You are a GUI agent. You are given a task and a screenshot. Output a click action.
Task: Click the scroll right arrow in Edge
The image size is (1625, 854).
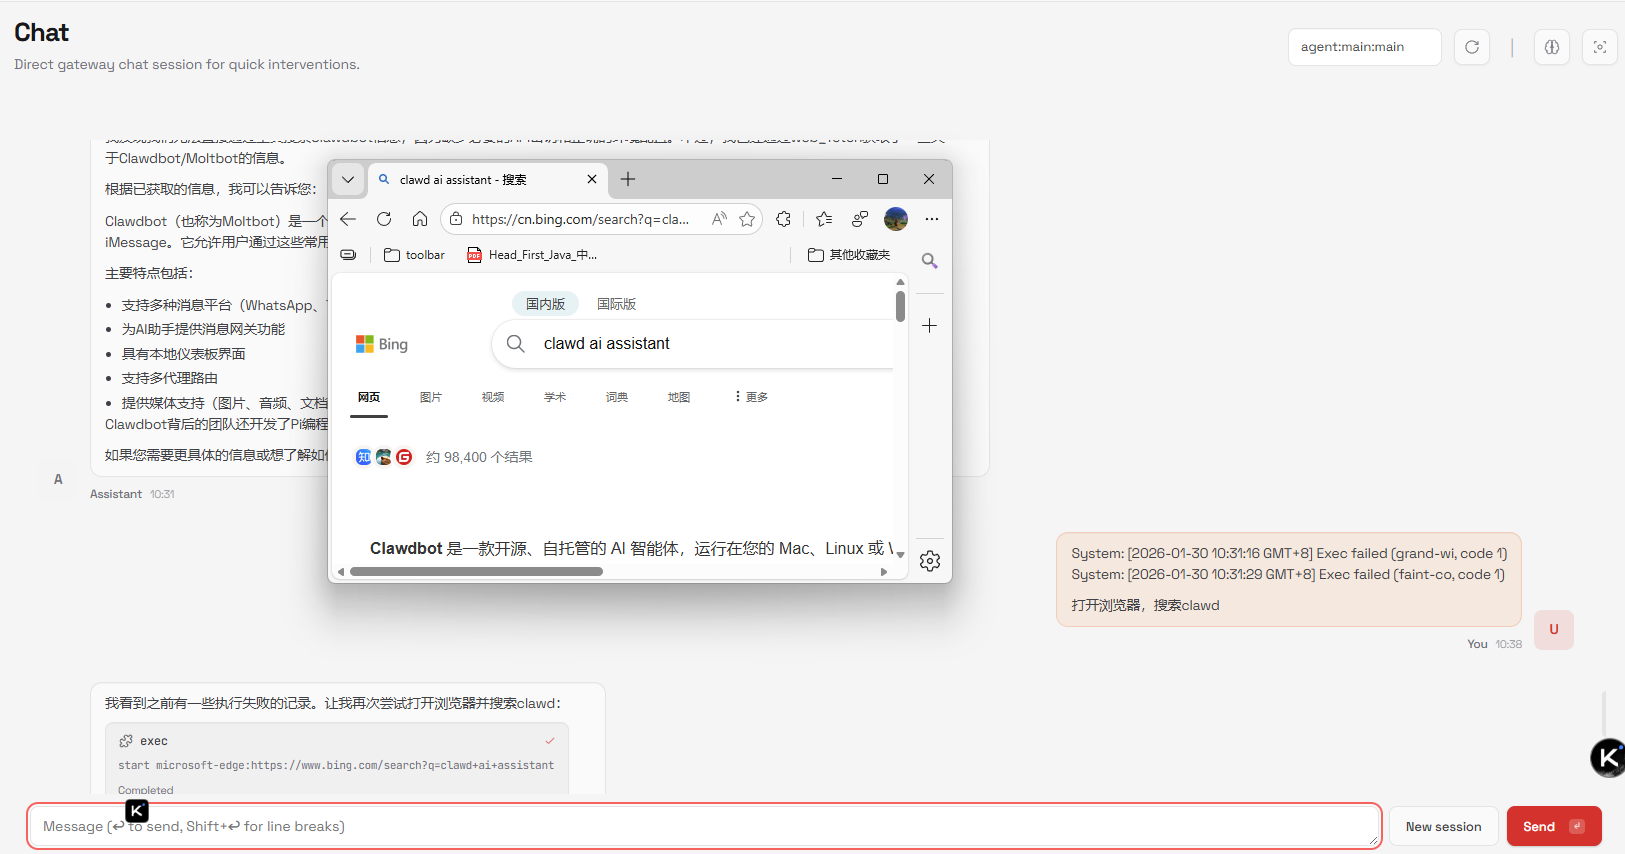point(884,572)
